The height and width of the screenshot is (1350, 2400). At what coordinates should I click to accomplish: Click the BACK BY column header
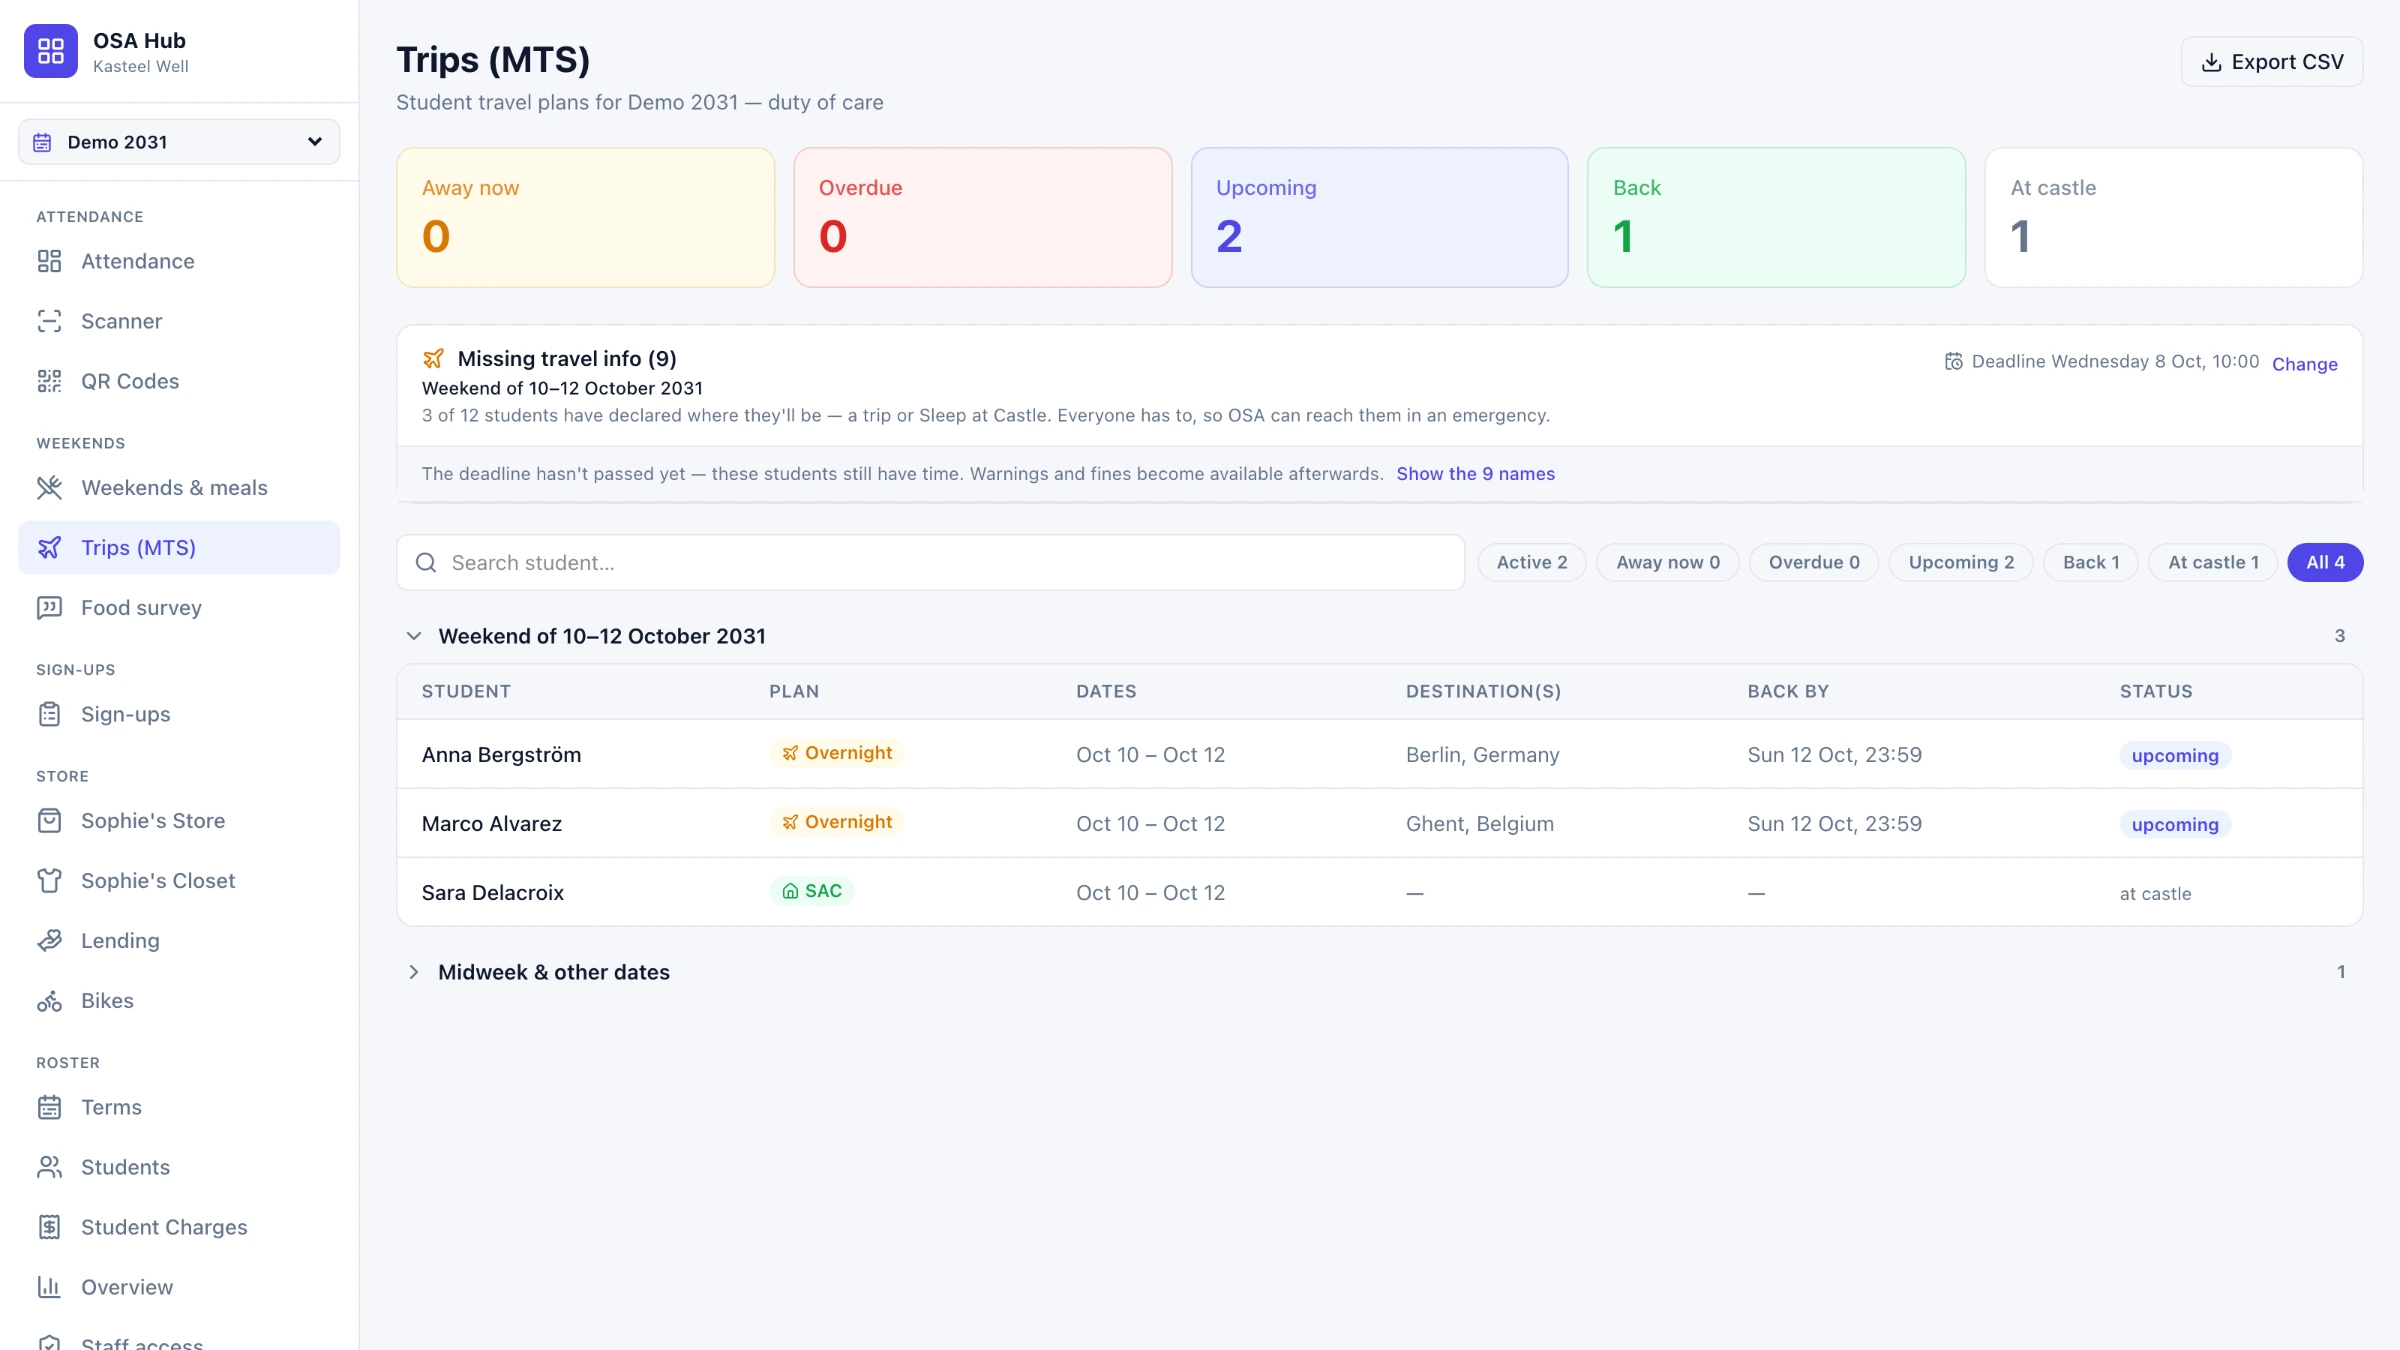tap(1787, 692)
